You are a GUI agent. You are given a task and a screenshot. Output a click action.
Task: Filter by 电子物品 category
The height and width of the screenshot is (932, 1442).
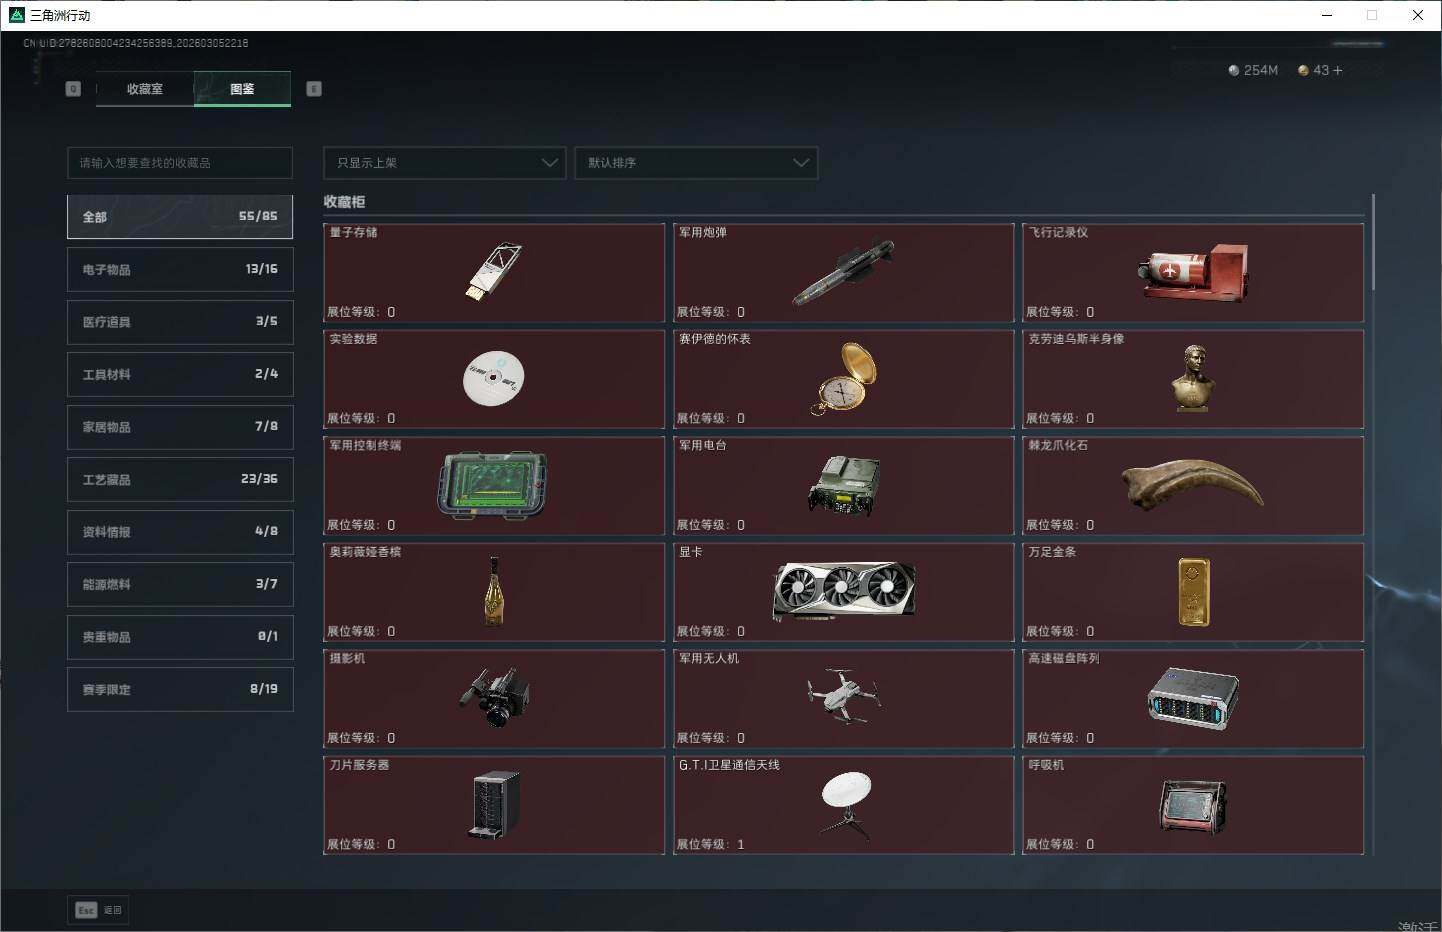[x=180, y=269]
